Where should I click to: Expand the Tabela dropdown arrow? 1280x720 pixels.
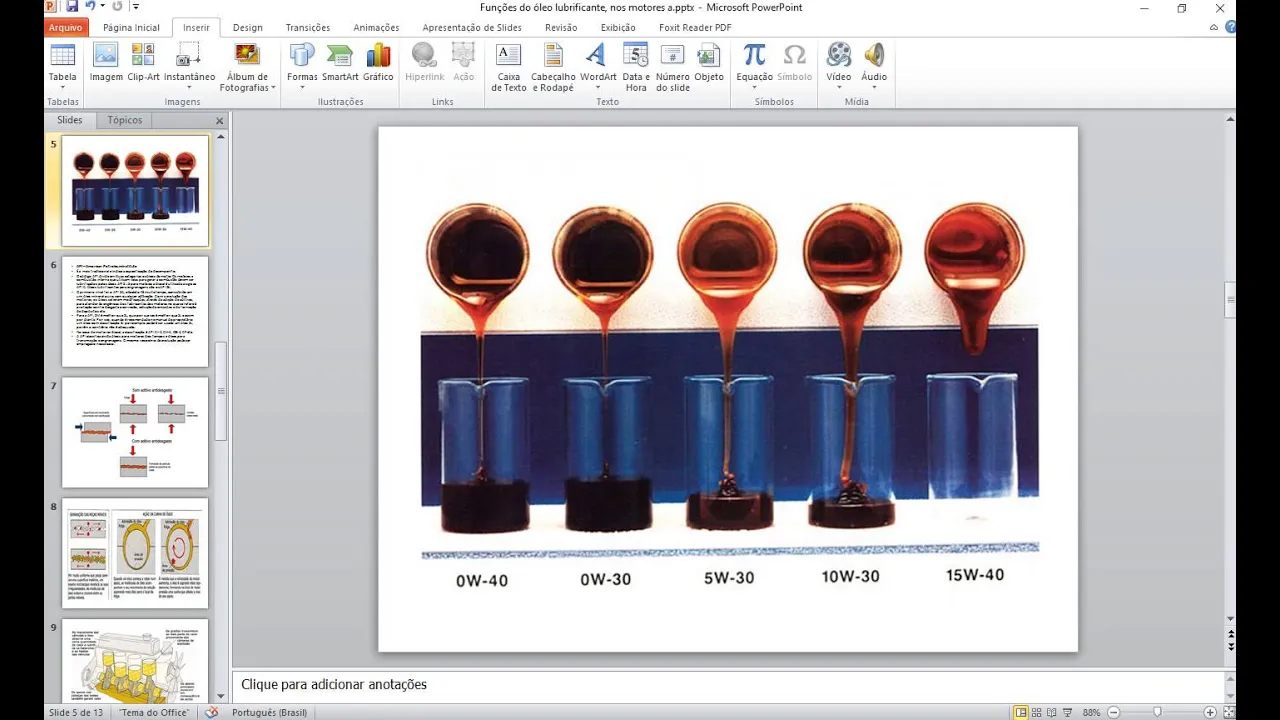pos(62,87)
